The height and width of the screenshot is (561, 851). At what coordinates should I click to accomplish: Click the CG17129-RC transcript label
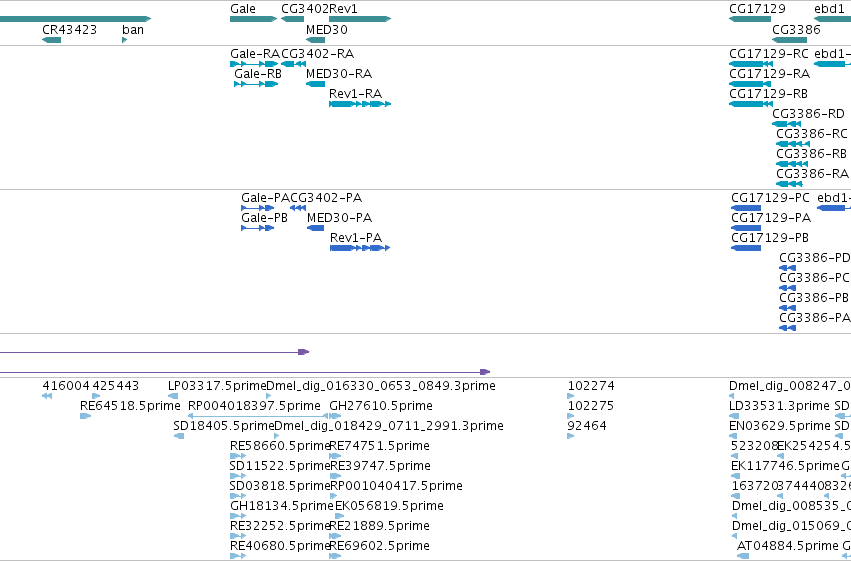[769, 54]
